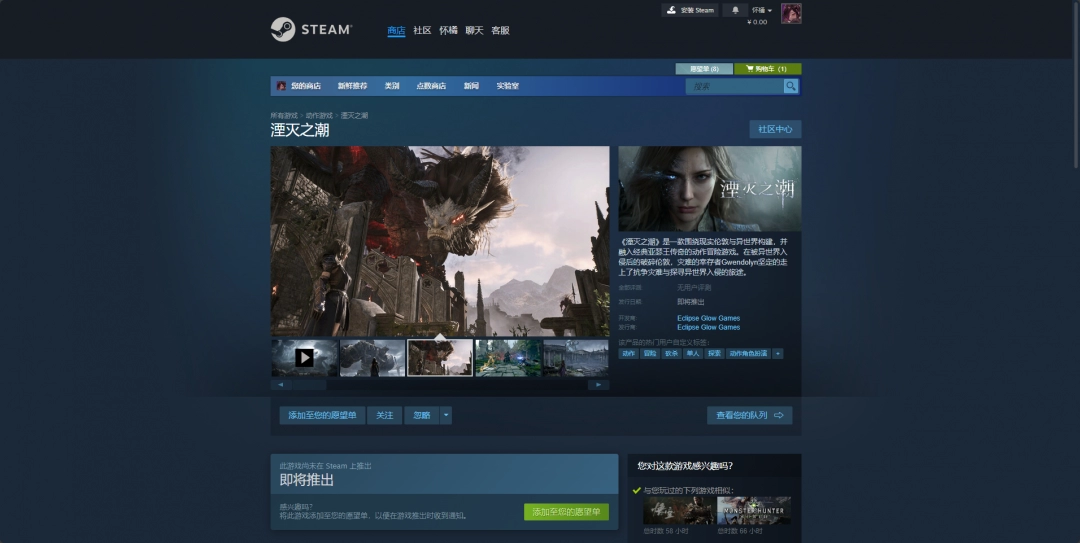This screenshot has width=1080, height=543.
Task: Click the Steam logo in the header
Action: [310, 30]
